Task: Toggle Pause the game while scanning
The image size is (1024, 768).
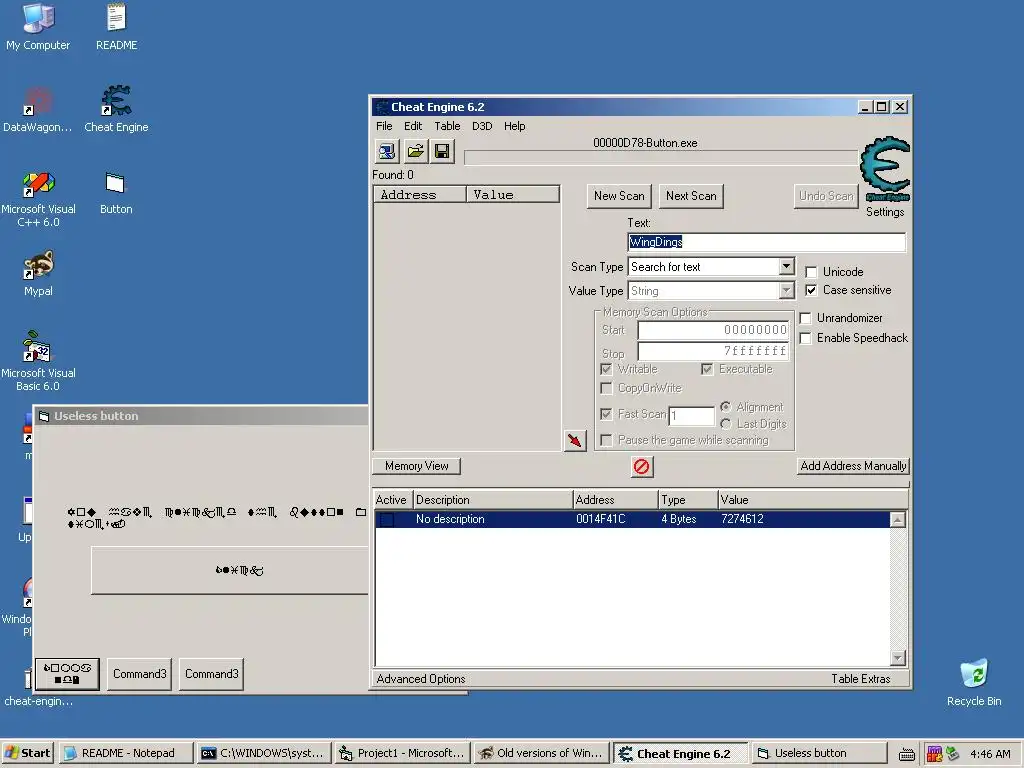Action: pyautogui.click(x=606, y=440)
